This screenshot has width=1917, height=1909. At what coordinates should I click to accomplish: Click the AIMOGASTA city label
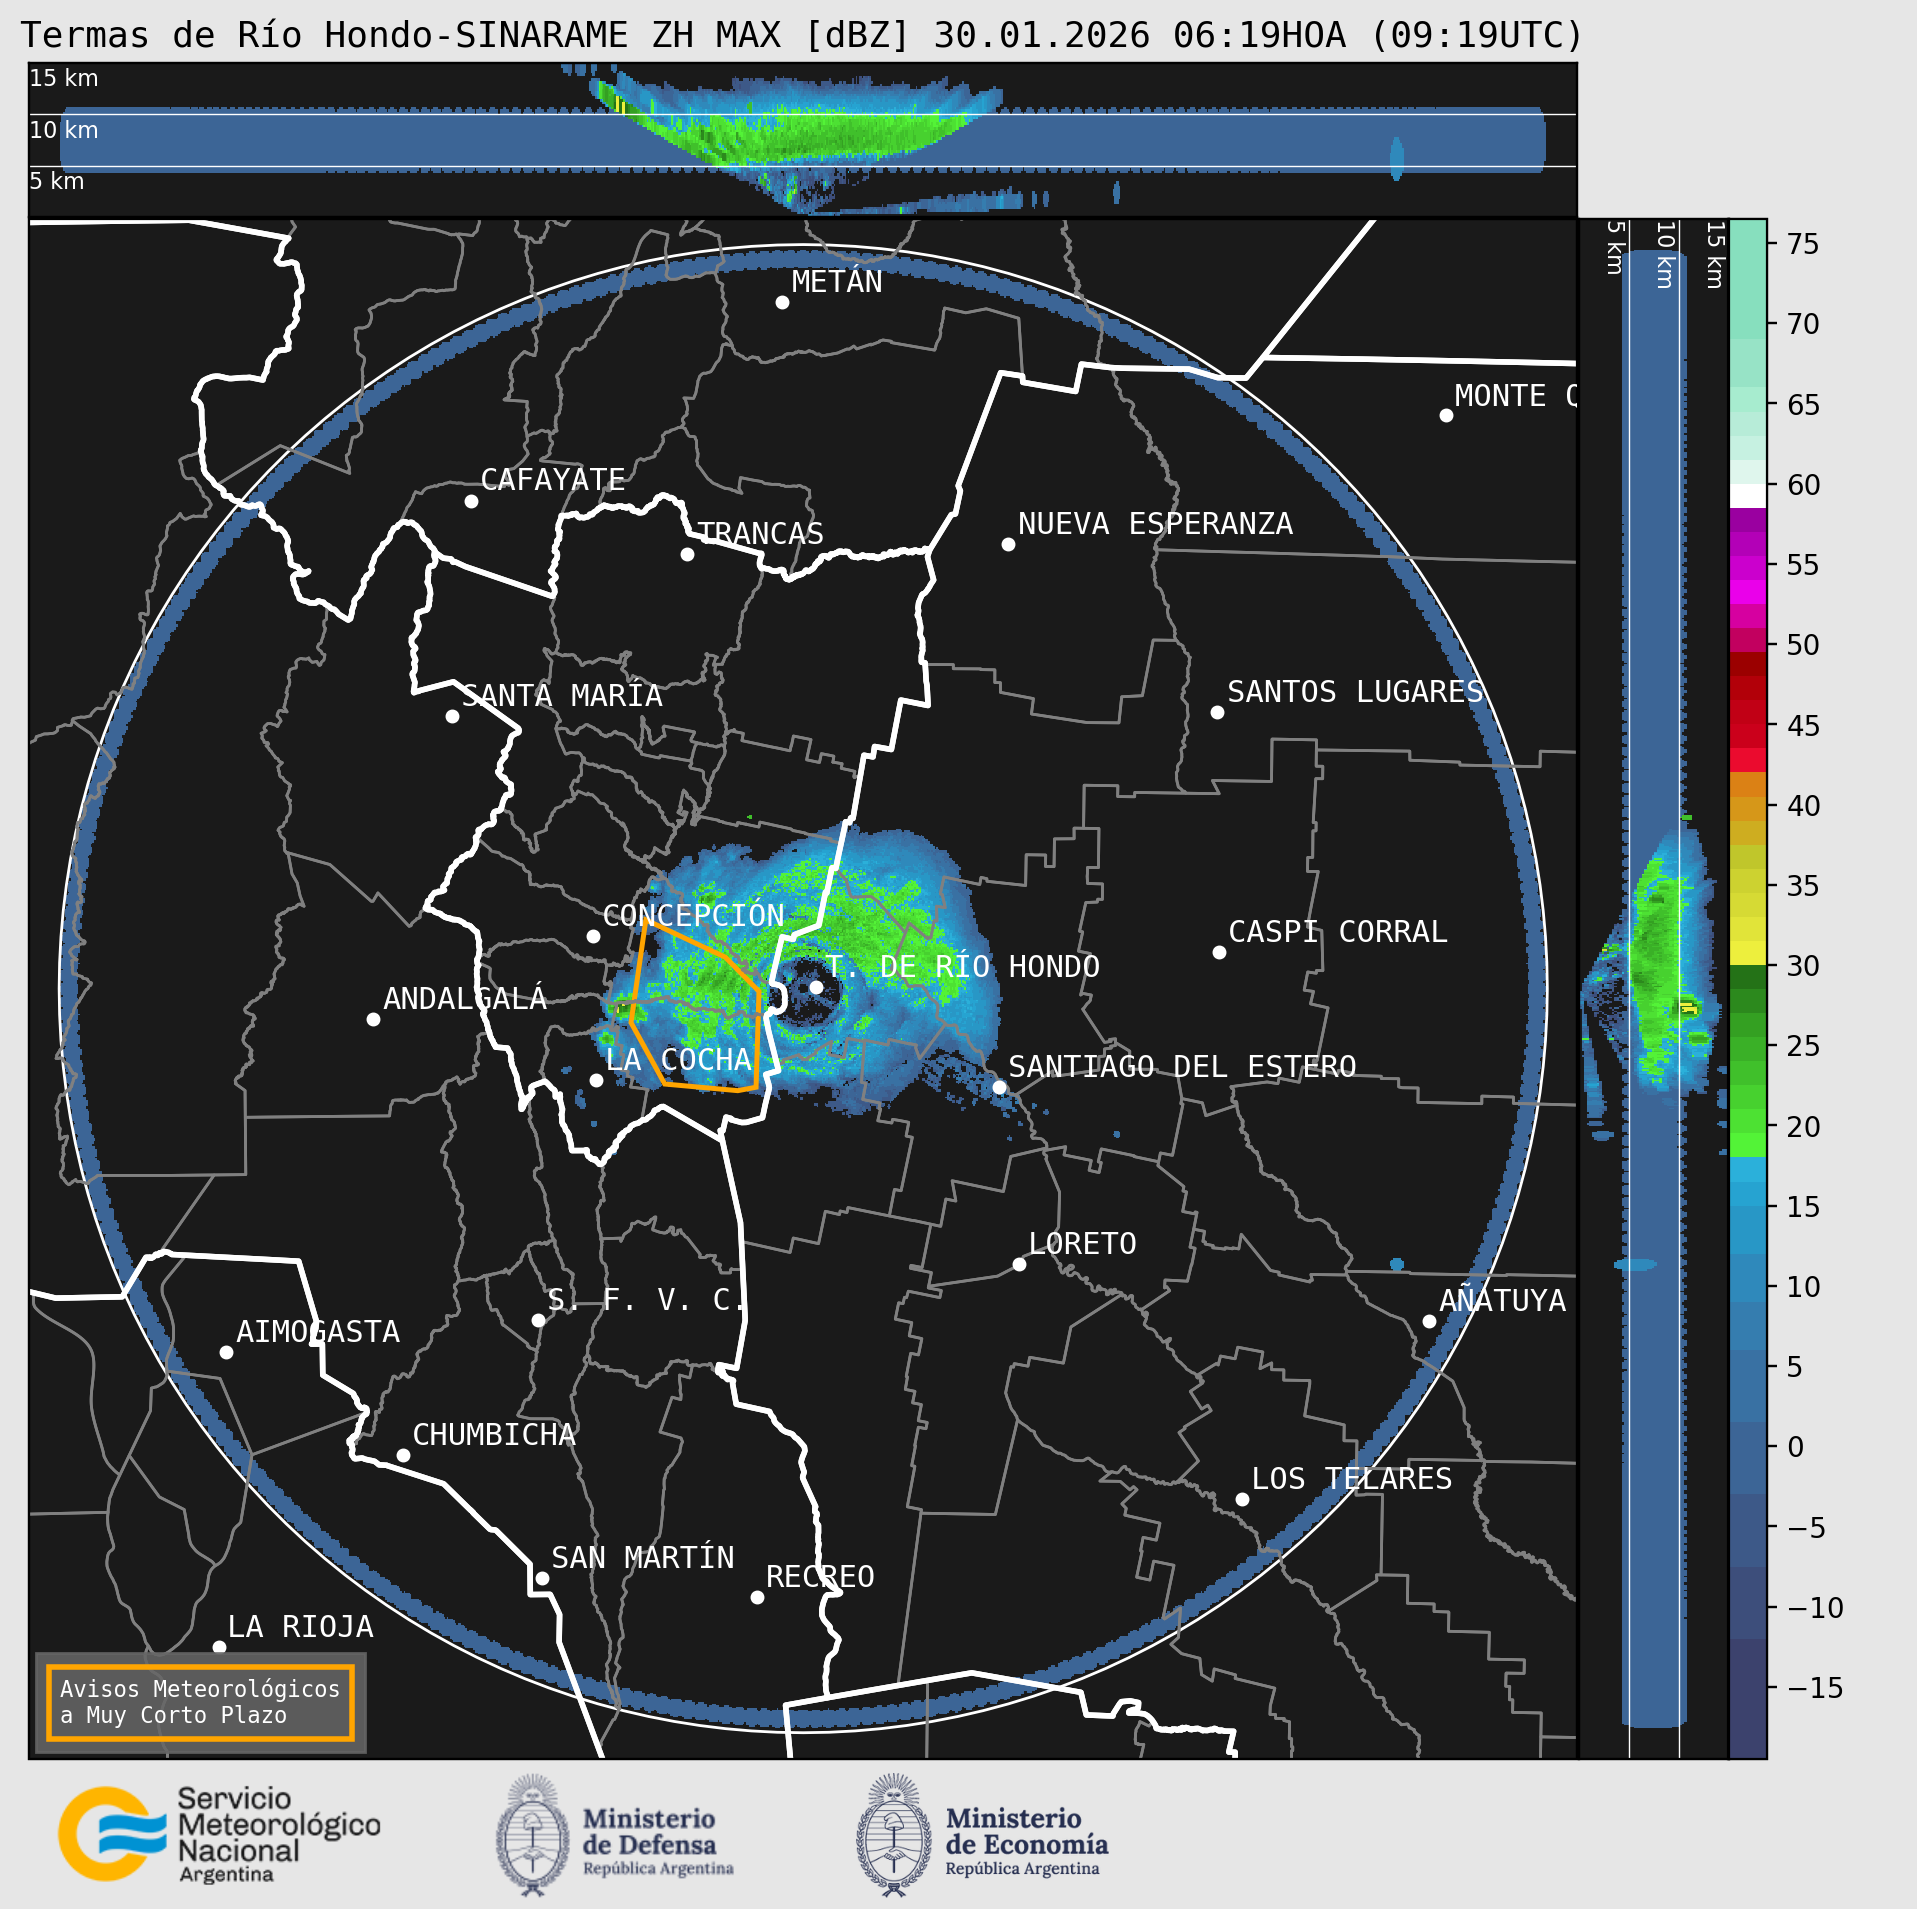point(318,1332)
